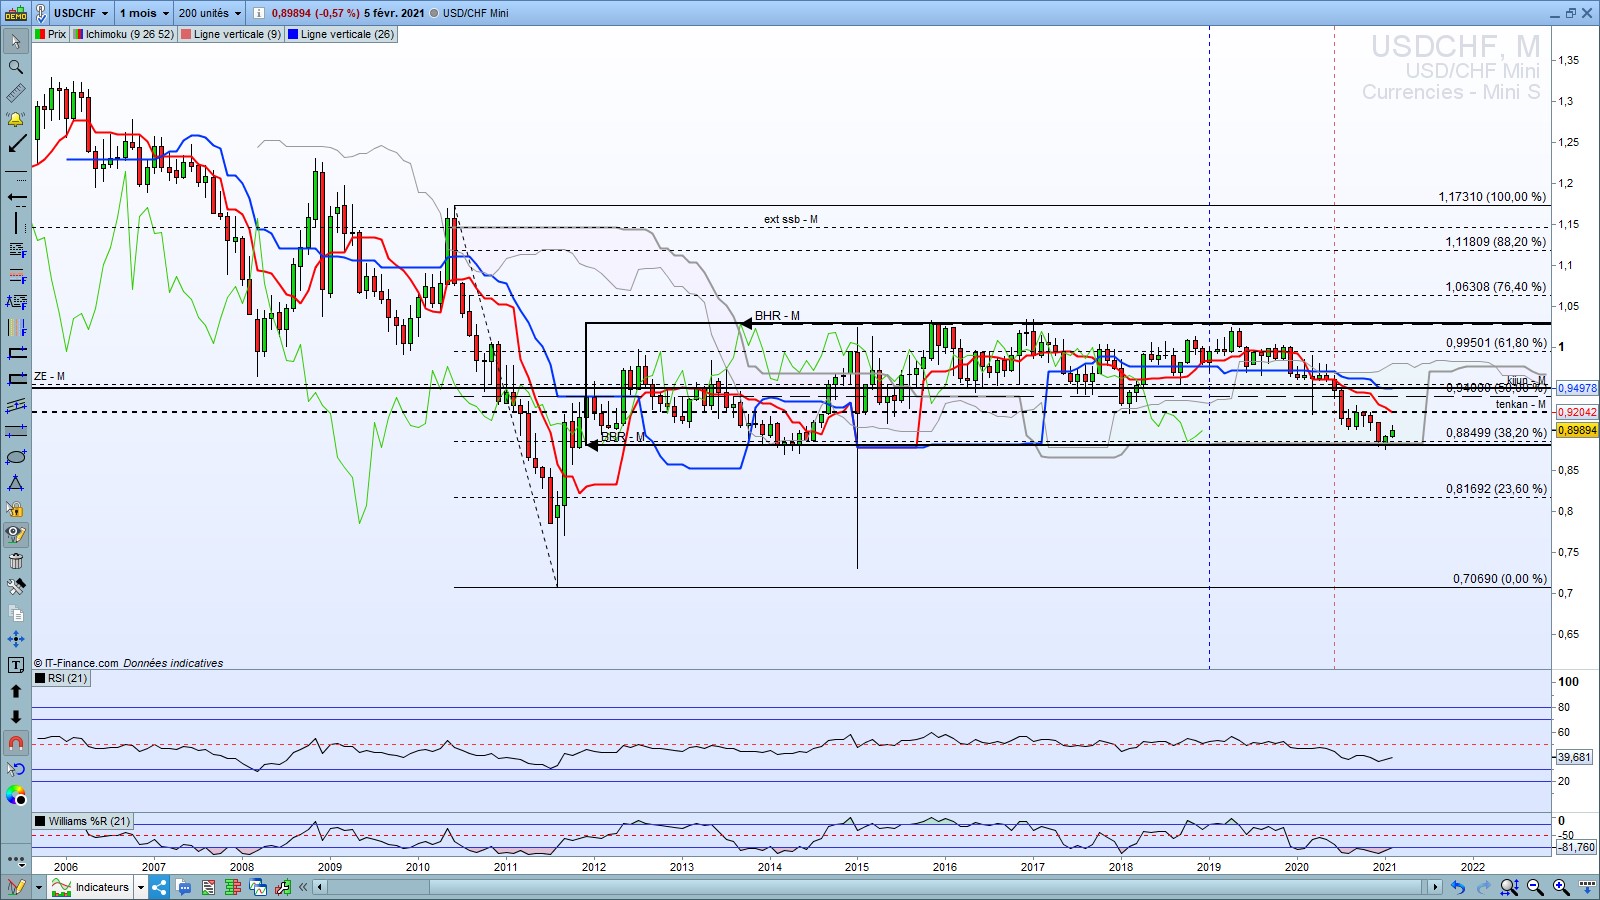Viewport: 1600px width, 900px height.
Task: Click the Indicateurs button
Action: 91,887
